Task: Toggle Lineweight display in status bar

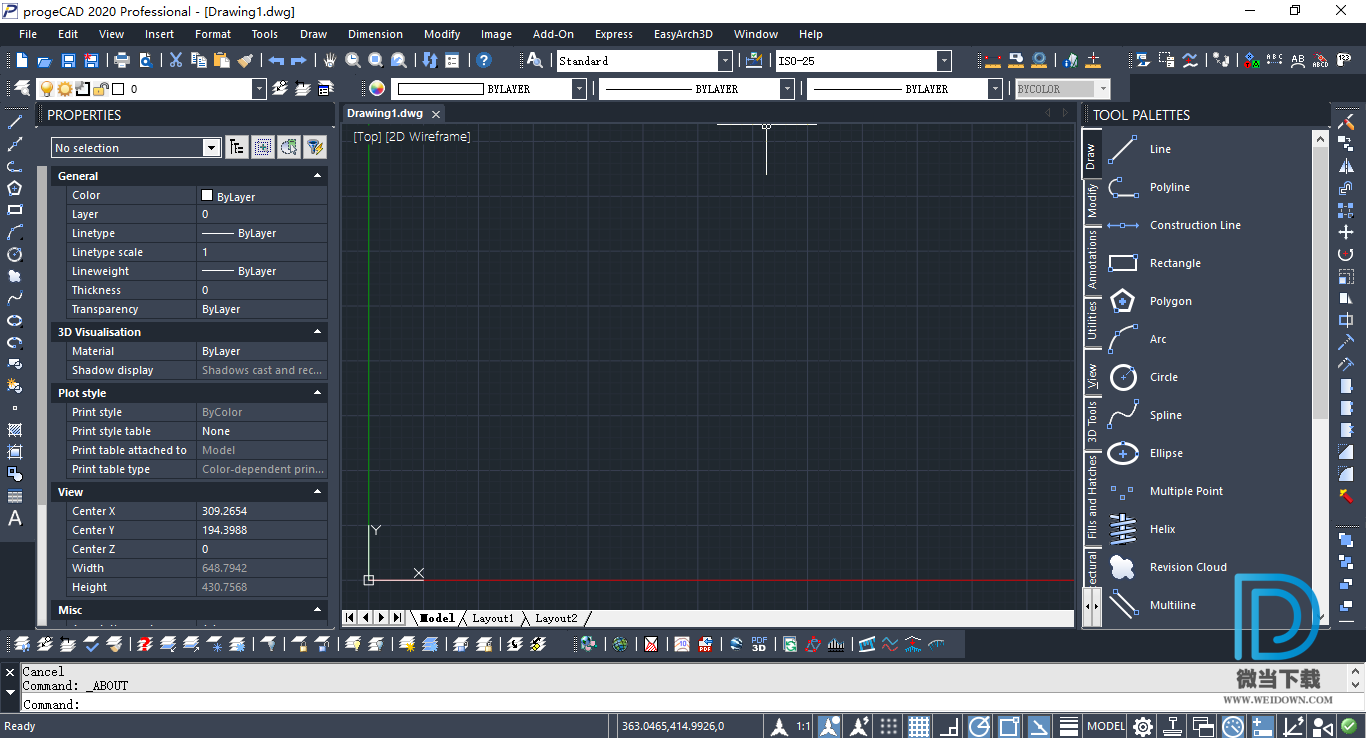Action: click(x=1069, y=726)
